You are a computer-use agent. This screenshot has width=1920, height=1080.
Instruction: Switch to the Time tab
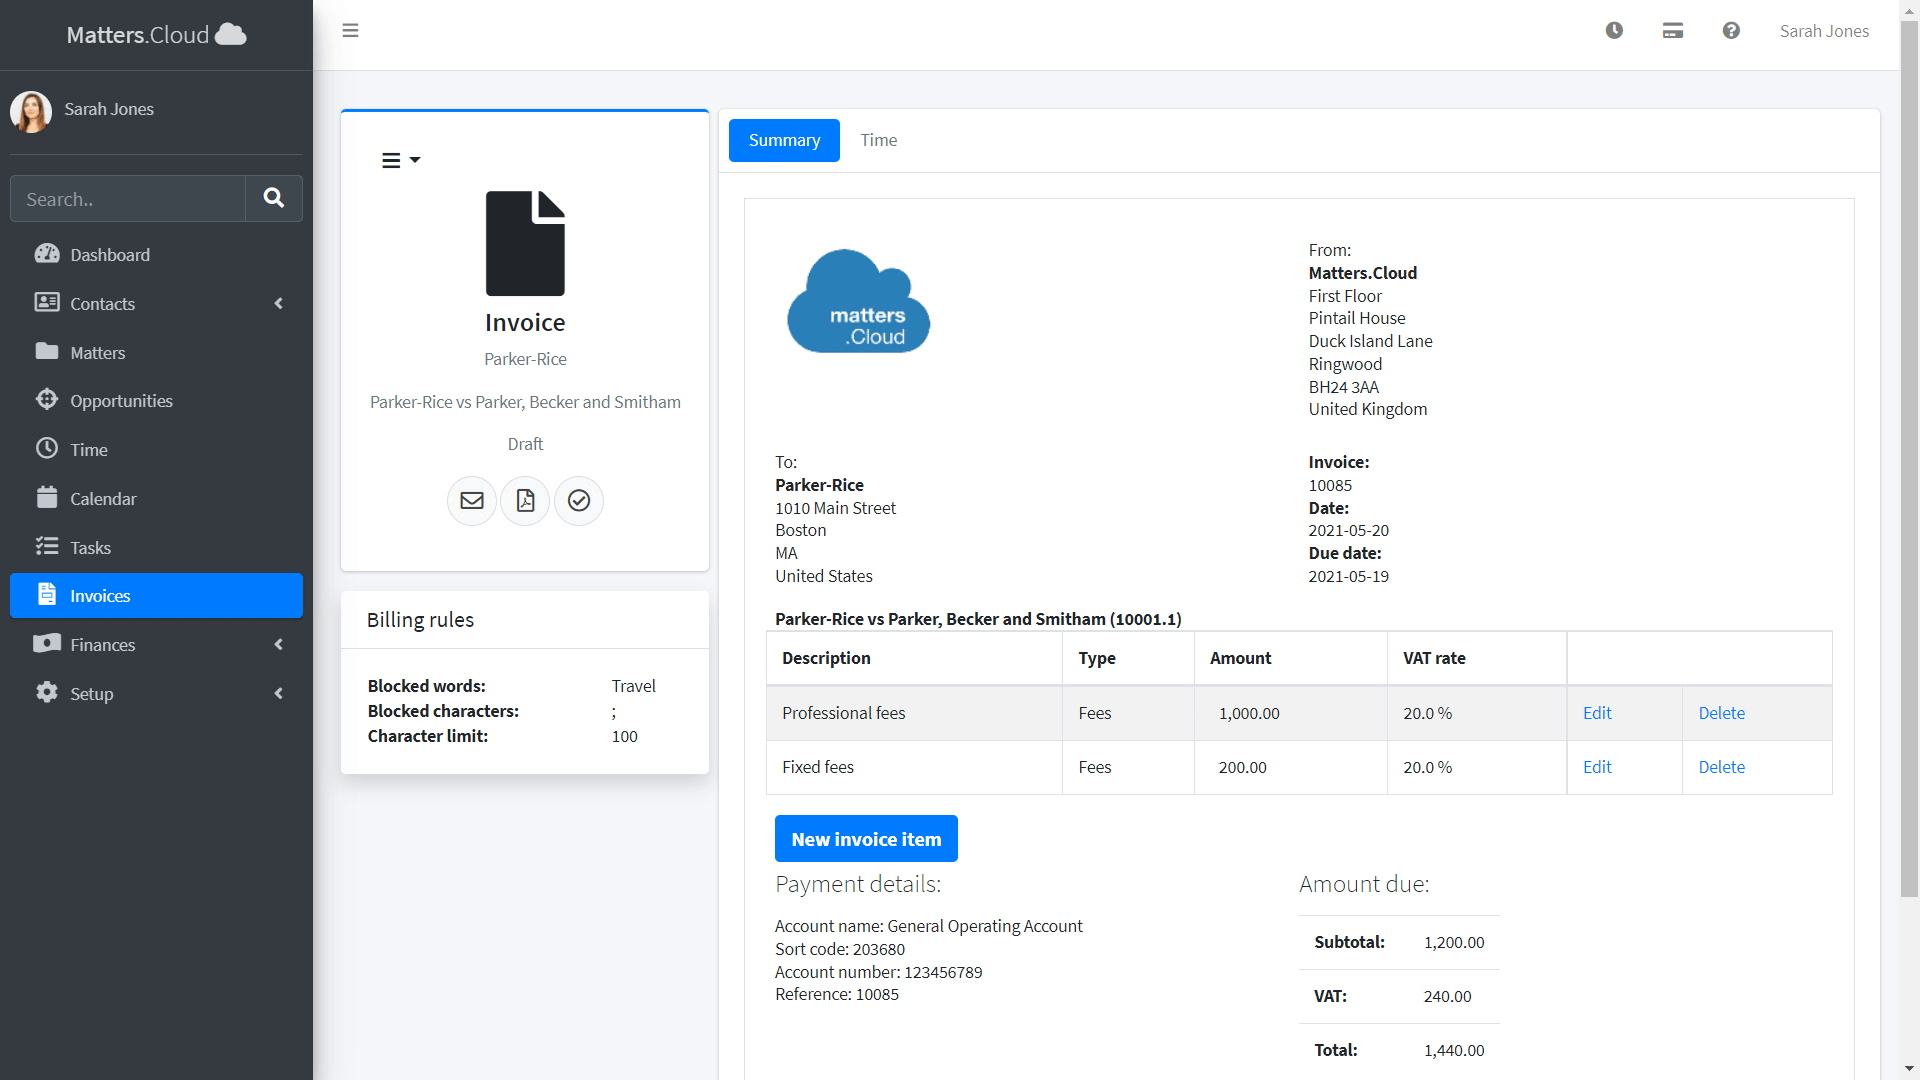[878, 140]
